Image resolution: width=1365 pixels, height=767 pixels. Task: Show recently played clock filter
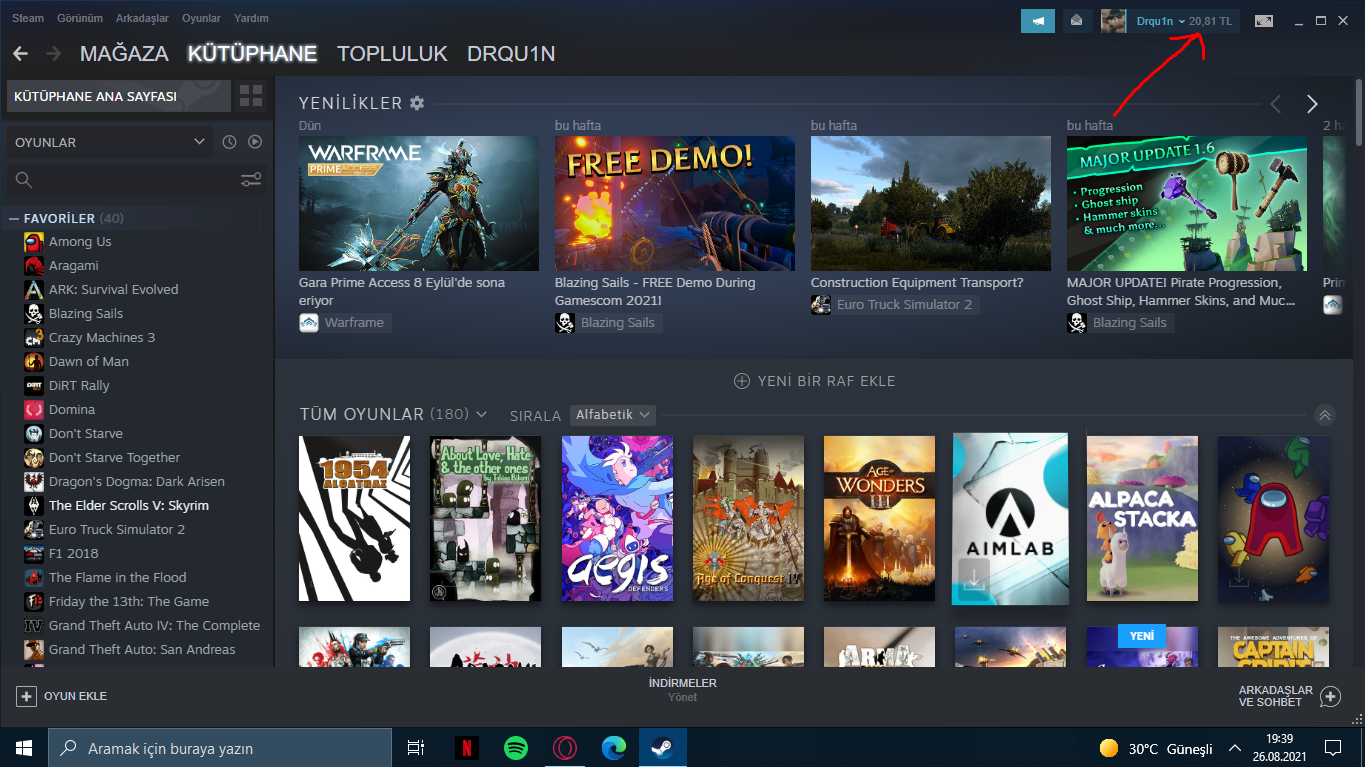tap(229, 142)
